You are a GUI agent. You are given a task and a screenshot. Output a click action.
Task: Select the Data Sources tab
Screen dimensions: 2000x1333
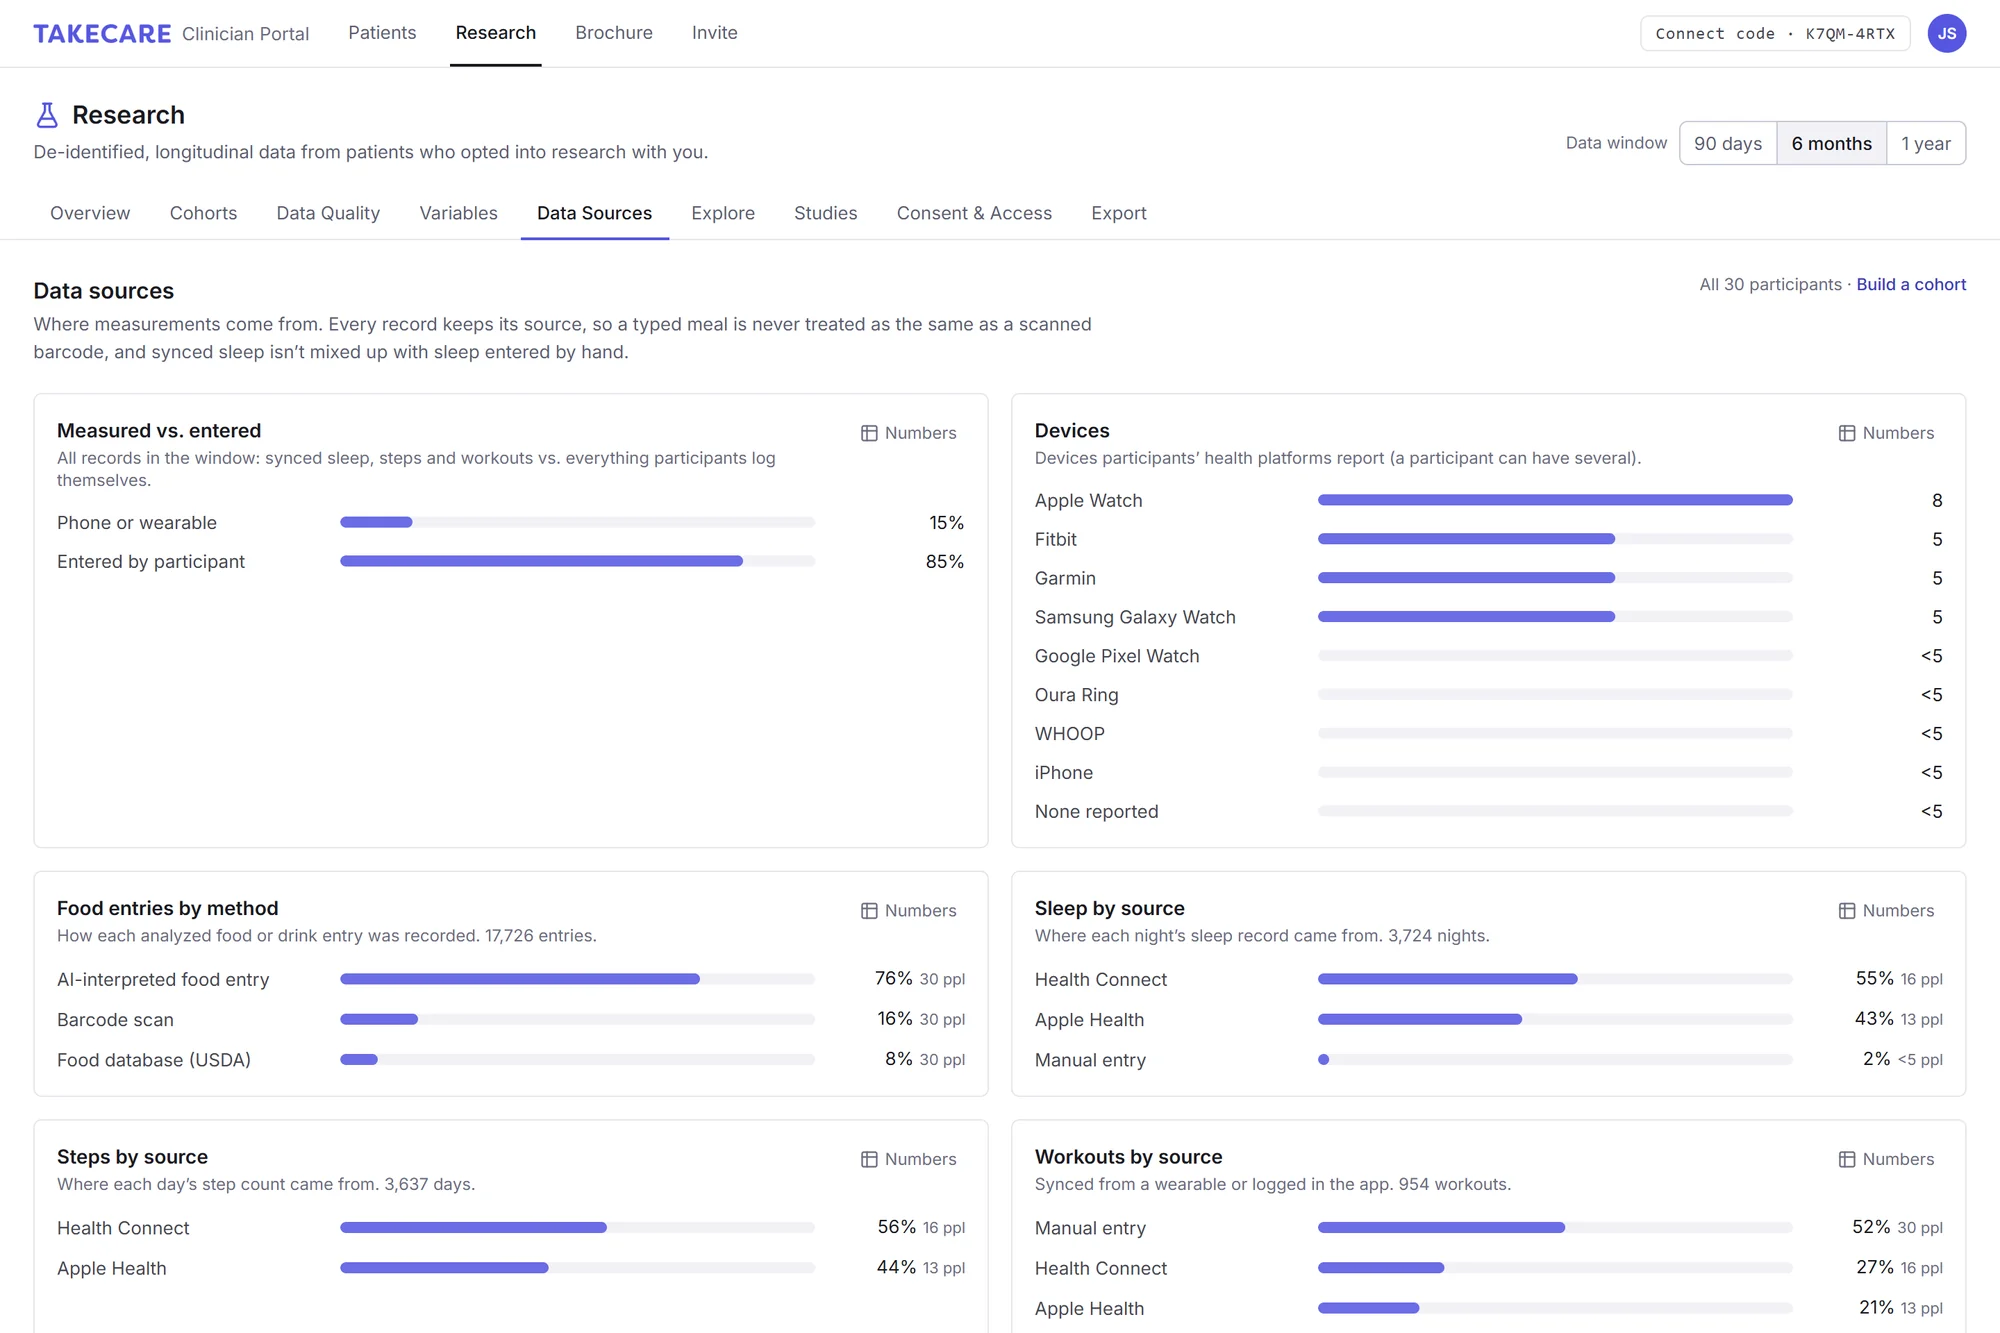[594, 213]
